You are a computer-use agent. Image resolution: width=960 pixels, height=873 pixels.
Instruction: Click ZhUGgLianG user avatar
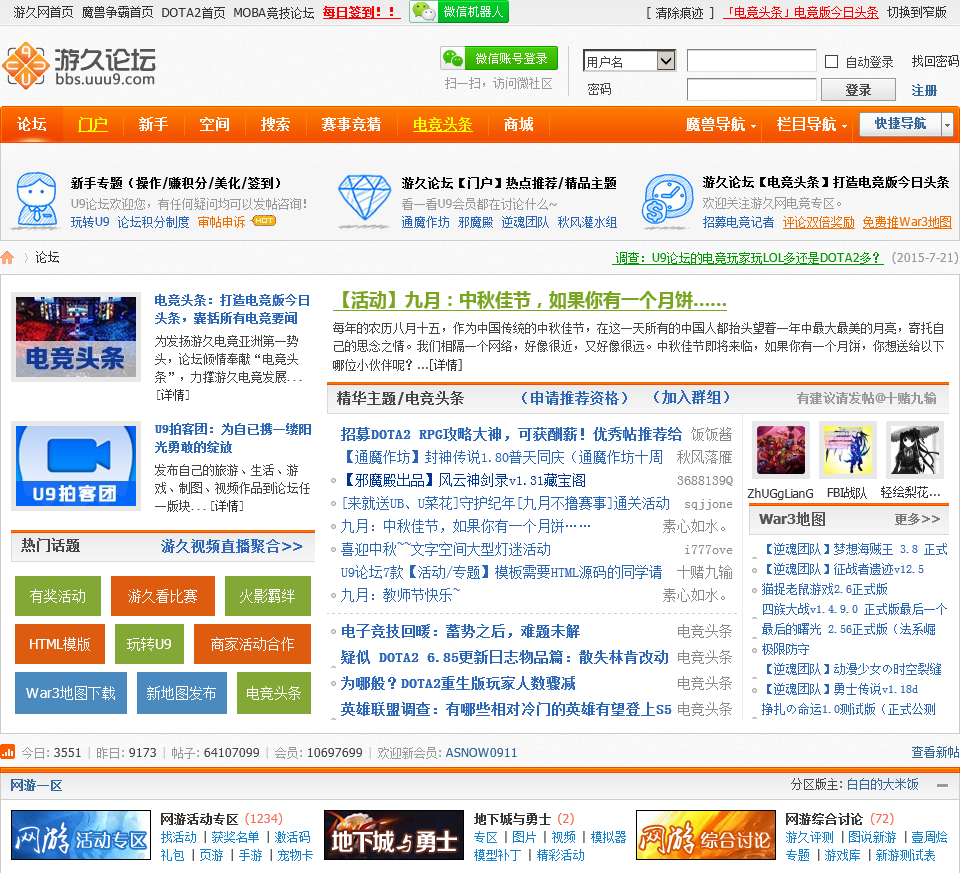click(781, 450)
